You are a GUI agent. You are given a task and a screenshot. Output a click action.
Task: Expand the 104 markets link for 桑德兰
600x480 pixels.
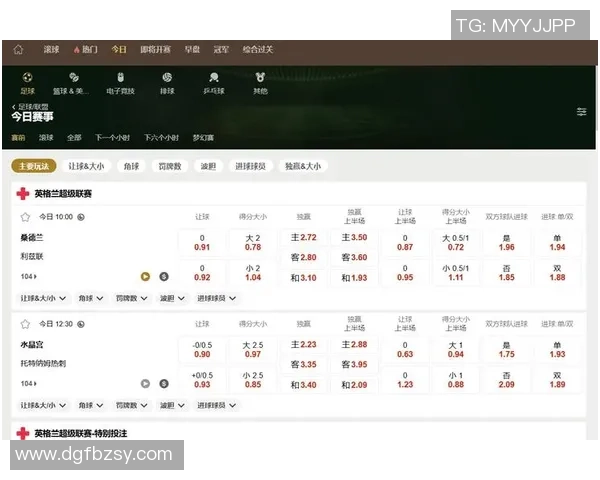pos(29,276)
